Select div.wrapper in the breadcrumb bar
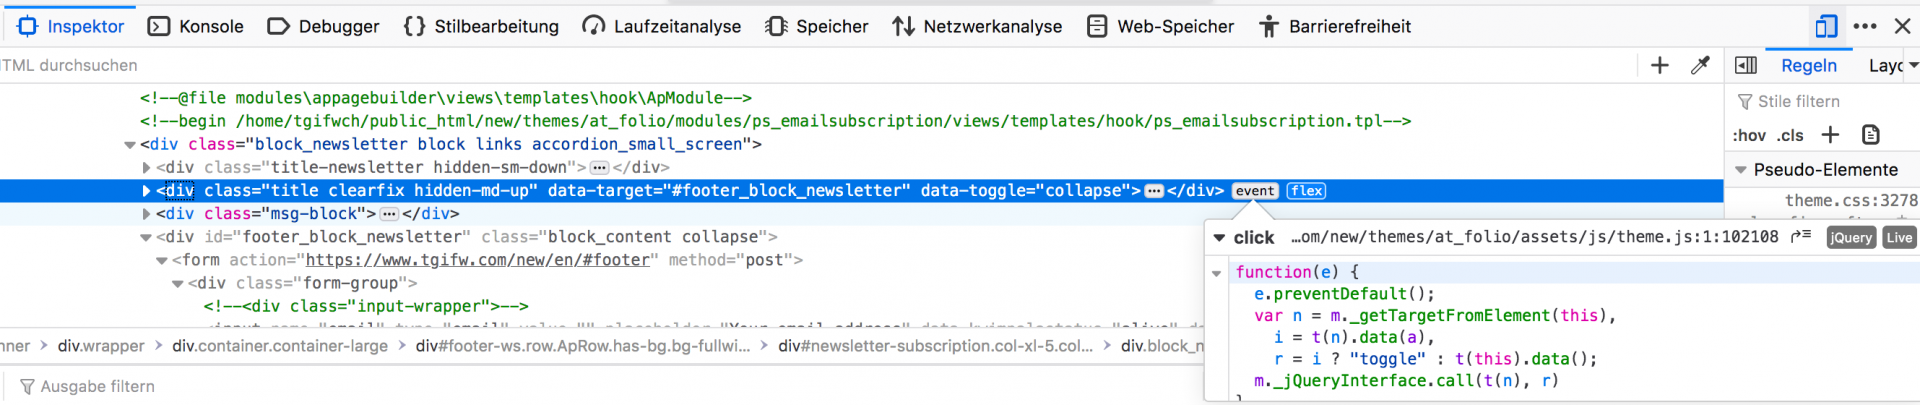This screenshot has width=1920, height=405. (101, 346)
